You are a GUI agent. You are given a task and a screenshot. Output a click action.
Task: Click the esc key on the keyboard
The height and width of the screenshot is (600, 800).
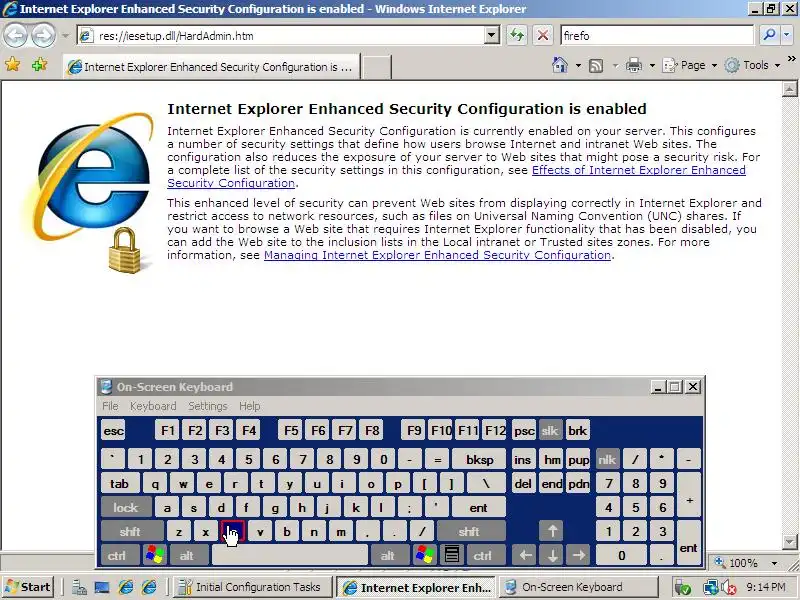(113, 430)
